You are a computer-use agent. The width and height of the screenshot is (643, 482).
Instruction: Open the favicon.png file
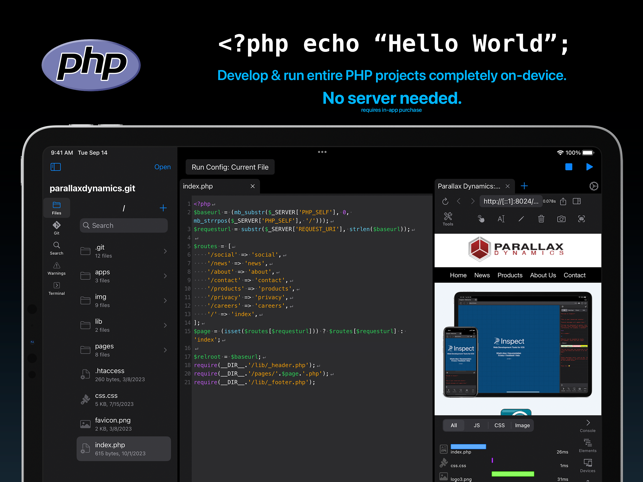124,424
